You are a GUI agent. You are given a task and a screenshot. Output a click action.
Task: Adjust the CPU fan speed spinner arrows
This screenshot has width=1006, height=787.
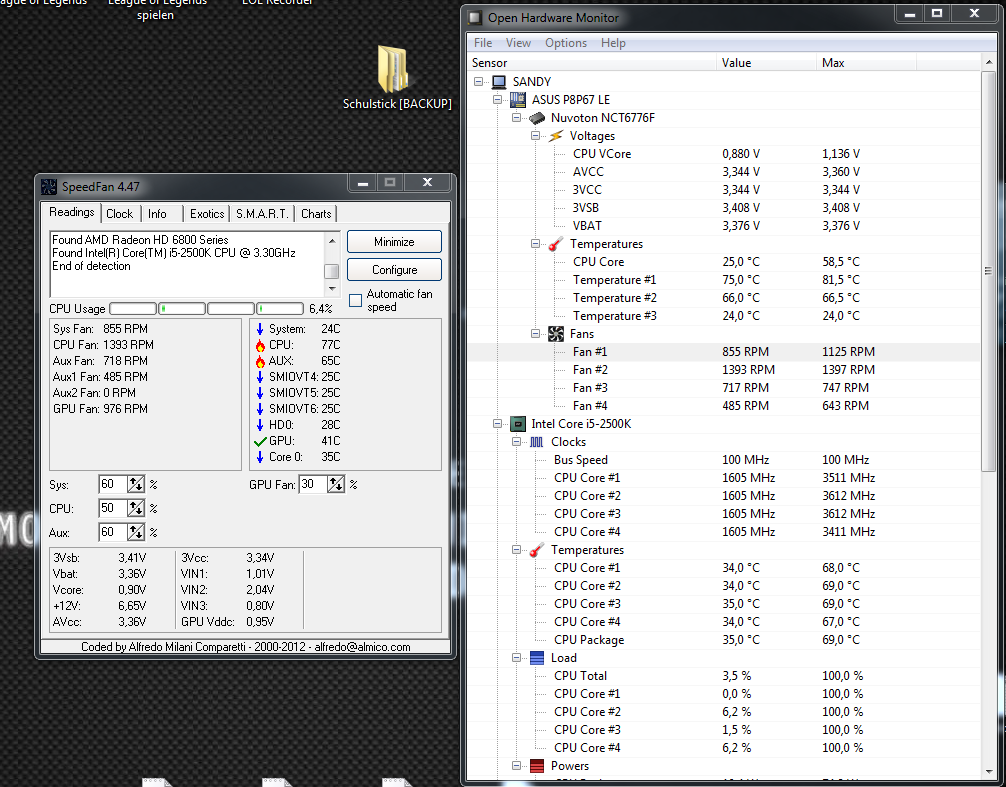click(136, 509)
